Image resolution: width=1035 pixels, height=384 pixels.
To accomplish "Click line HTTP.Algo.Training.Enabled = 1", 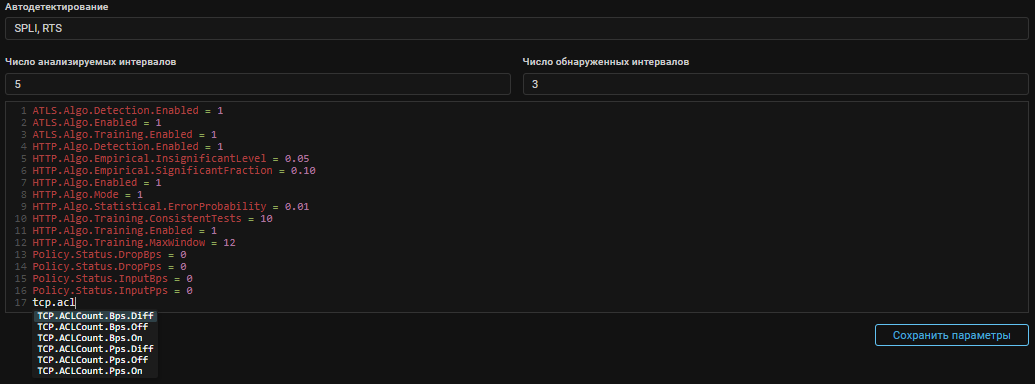I will coord(125,230).
